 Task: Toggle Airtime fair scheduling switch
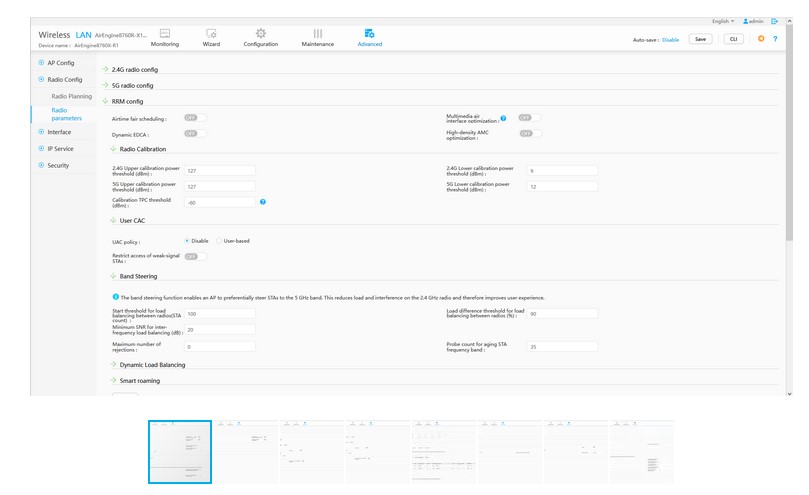pyautogui.click(x=194, y=118)
